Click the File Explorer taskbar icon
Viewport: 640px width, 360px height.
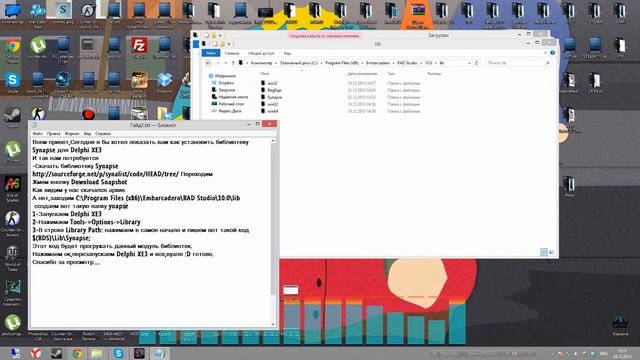pos(97,353)
